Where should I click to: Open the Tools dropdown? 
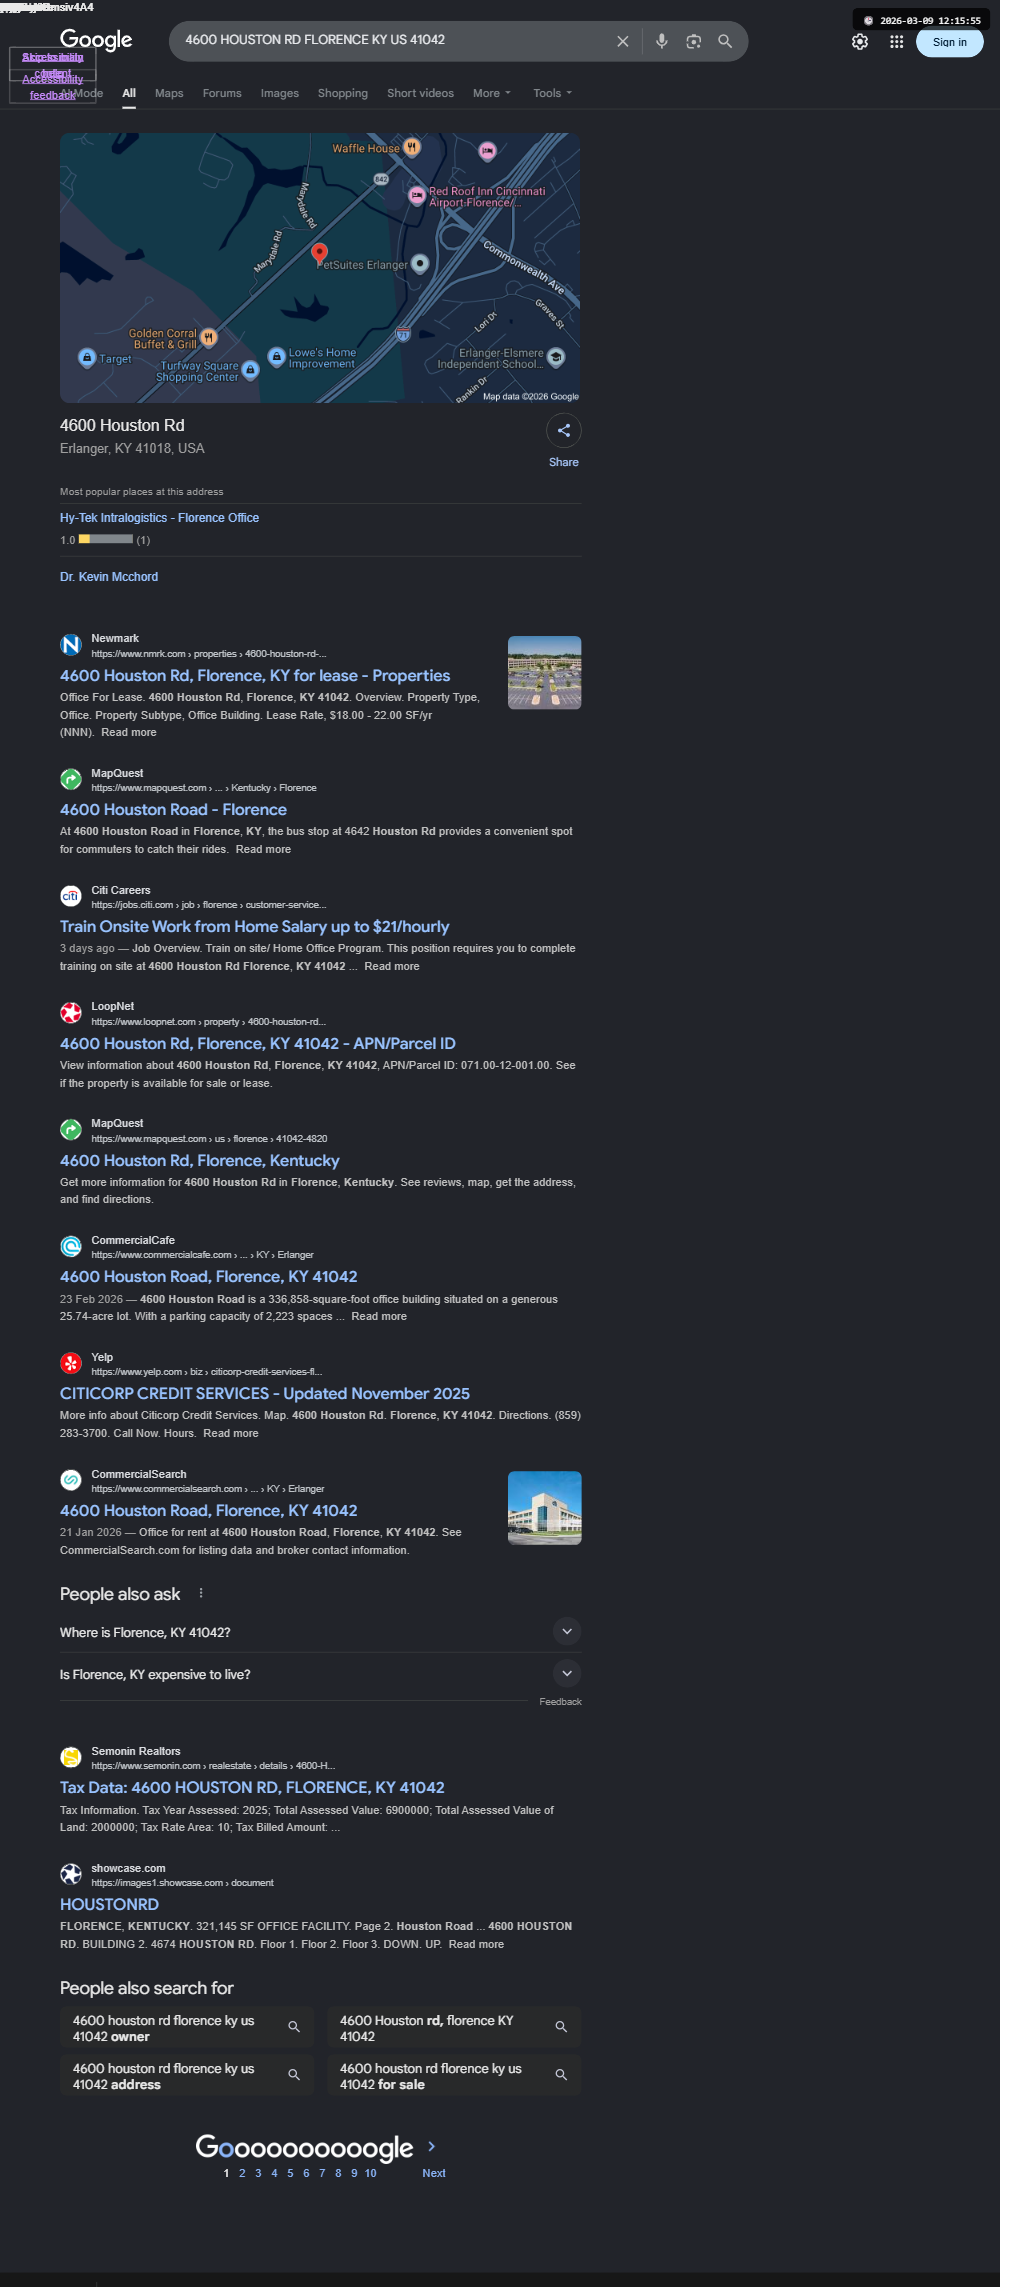point(552,93)
